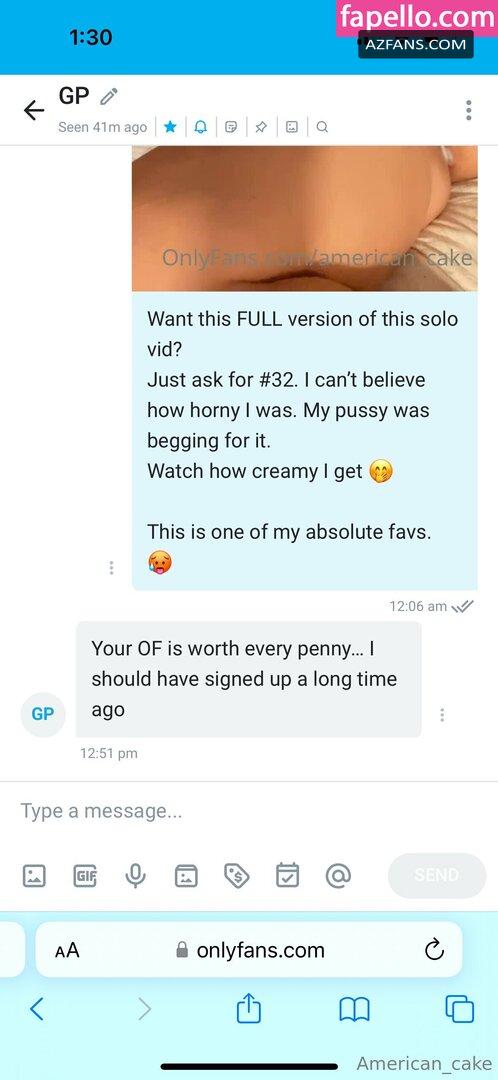Open the options dots beside GP's reply
The width and height of the screenshot is (498, 1080).
442,715
